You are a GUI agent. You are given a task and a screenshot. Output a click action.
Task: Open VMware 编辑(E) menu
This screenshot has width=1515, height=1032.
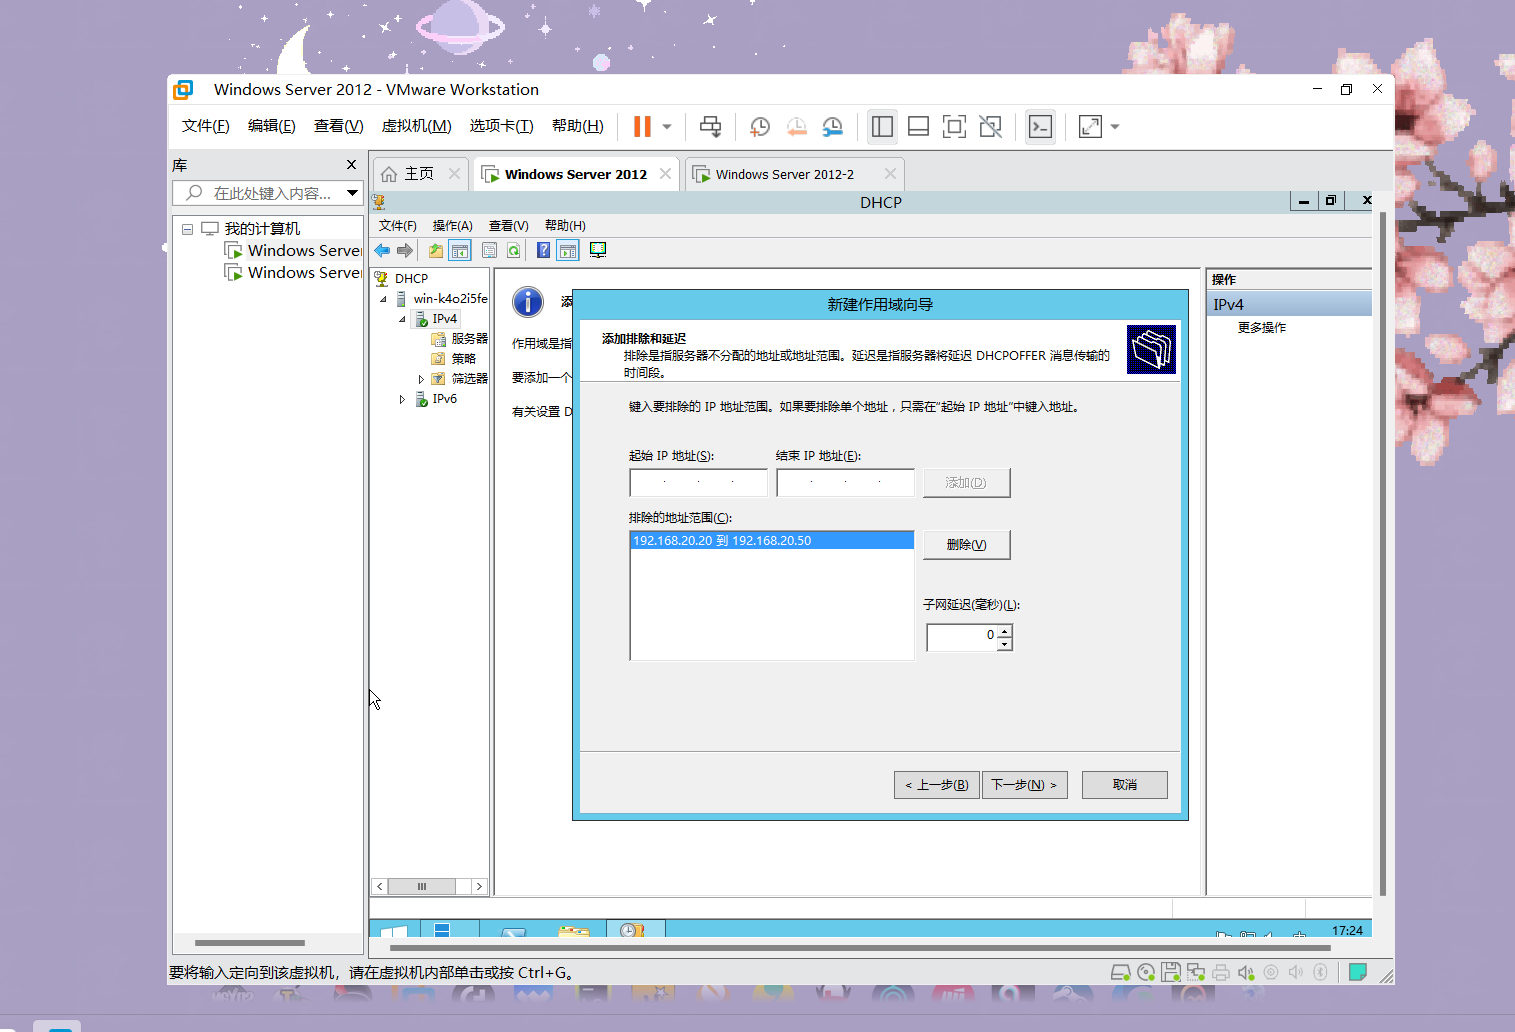coord(271,126)
